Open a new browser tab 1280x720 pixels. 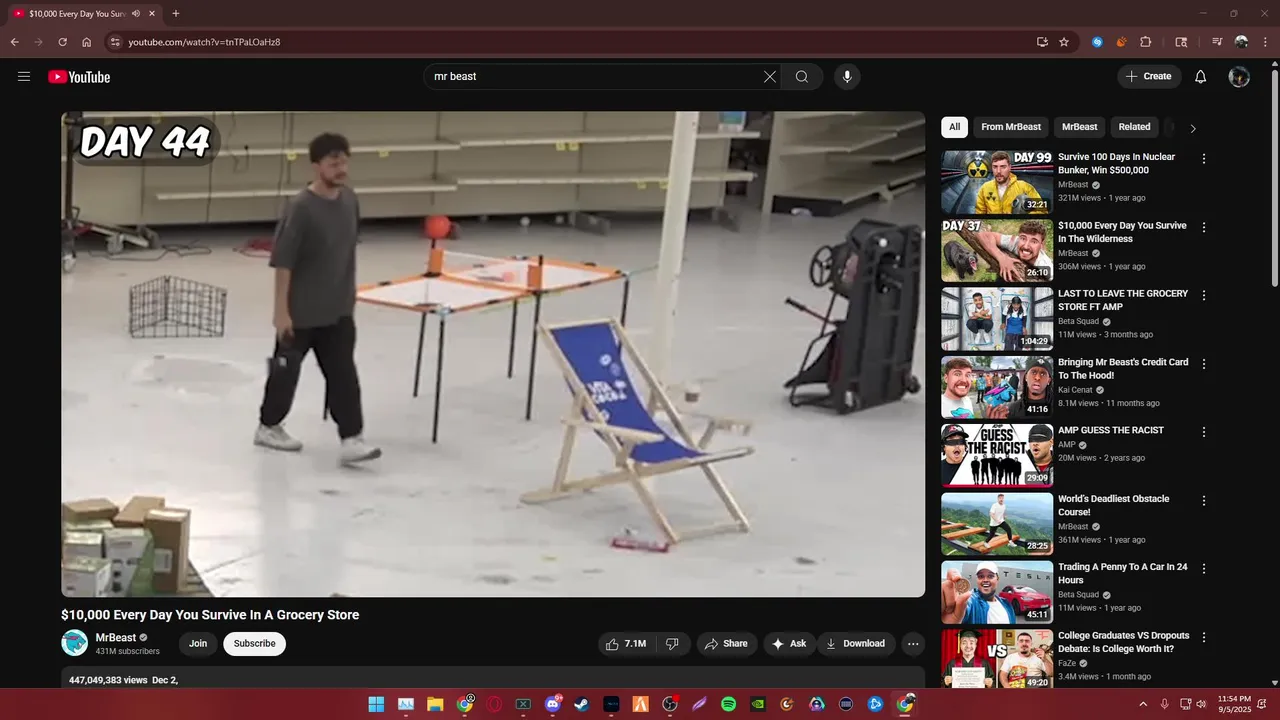coord(176,14)
